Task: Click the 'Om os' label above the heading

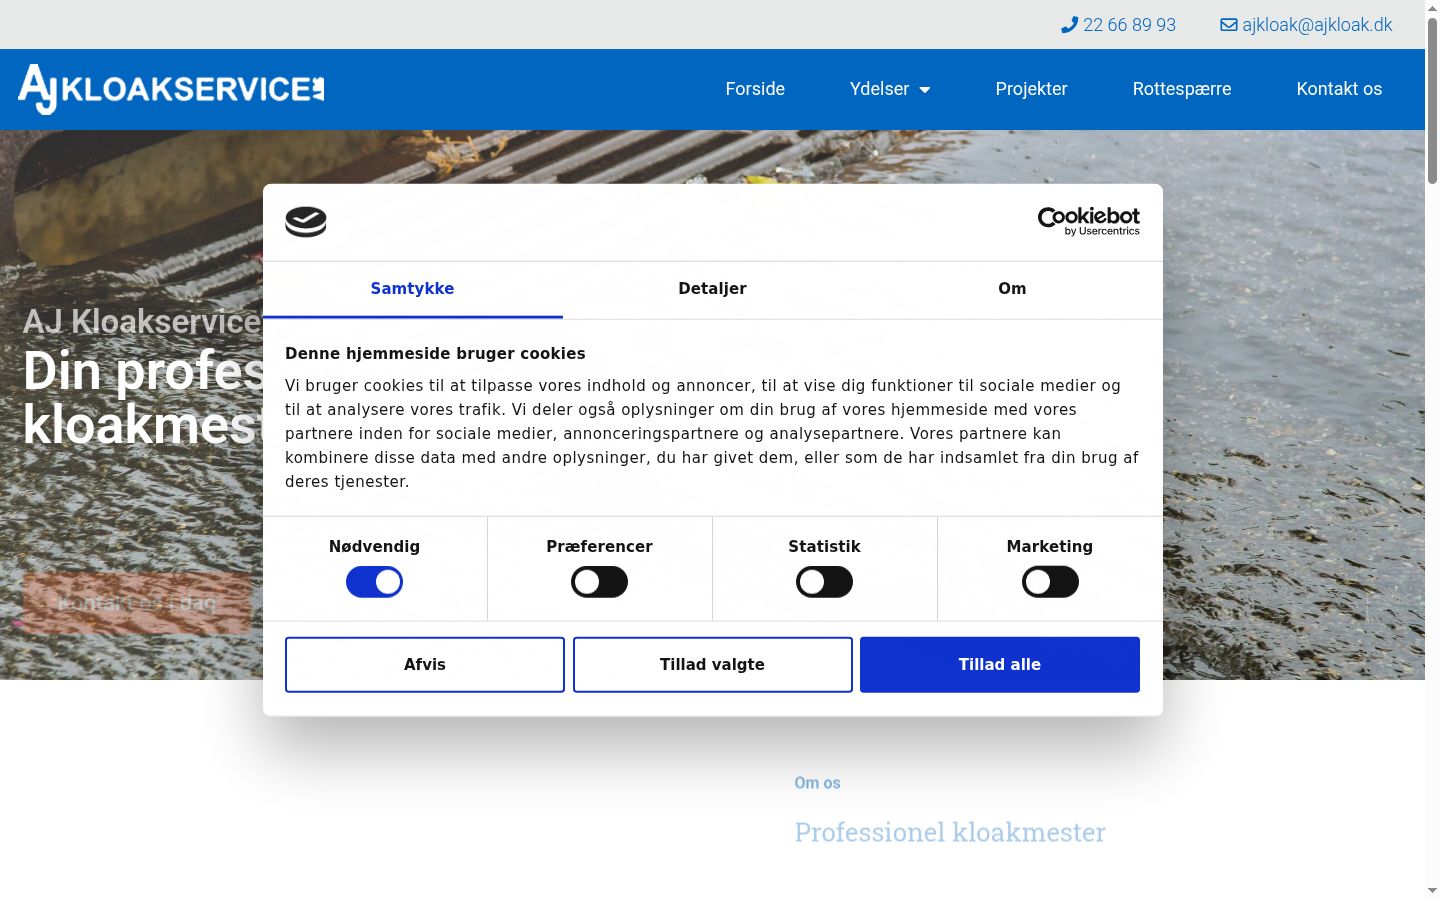Action: (817, 783)
